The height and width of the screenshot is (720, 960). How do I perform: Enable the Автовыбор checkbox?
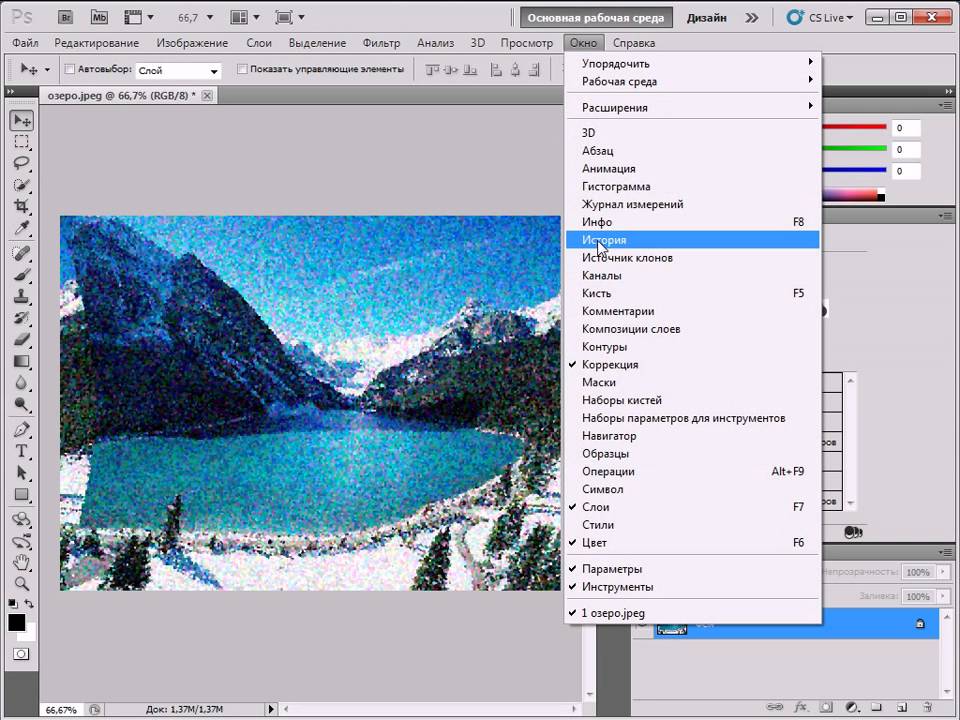(70, 70)
